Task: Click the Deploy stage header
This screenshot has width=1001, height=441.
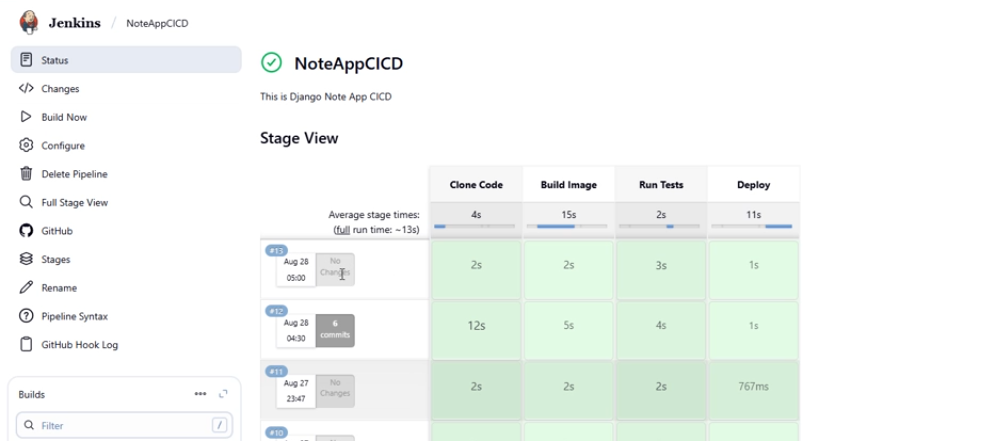Action: pyautogui.click(x=753, y=184)
